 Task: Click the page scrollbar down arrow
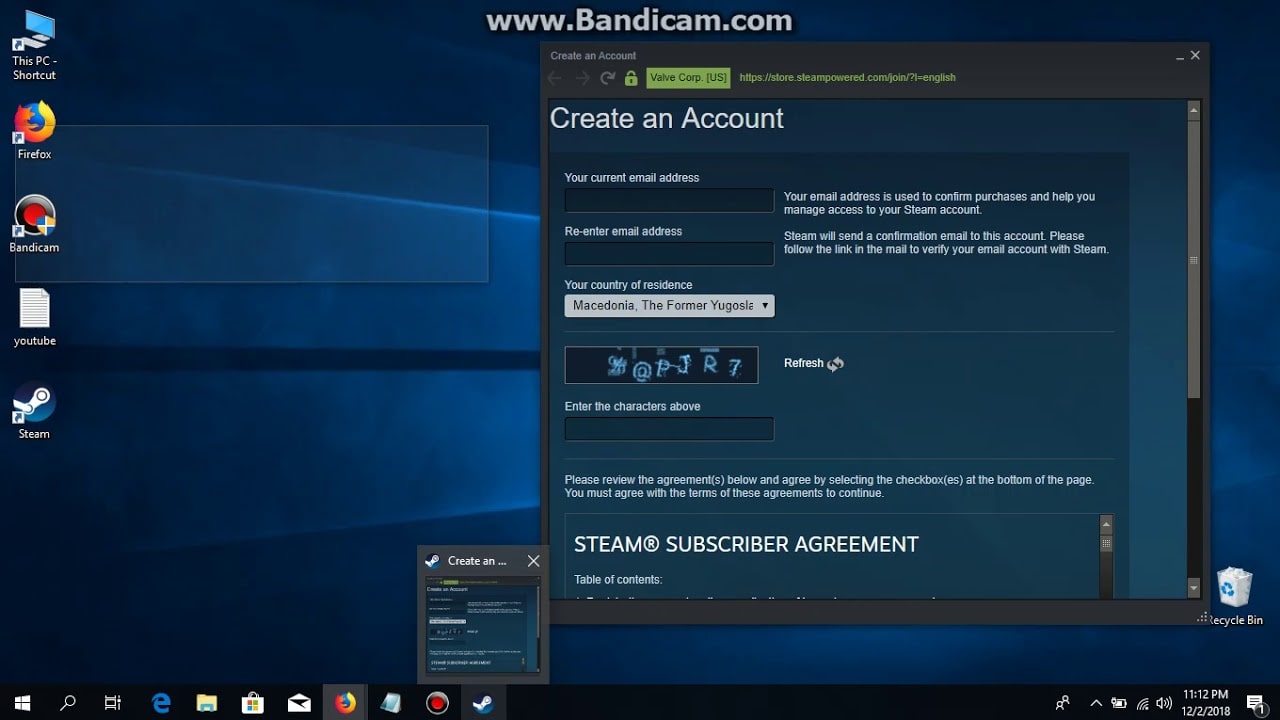[x=1193, y=589]
